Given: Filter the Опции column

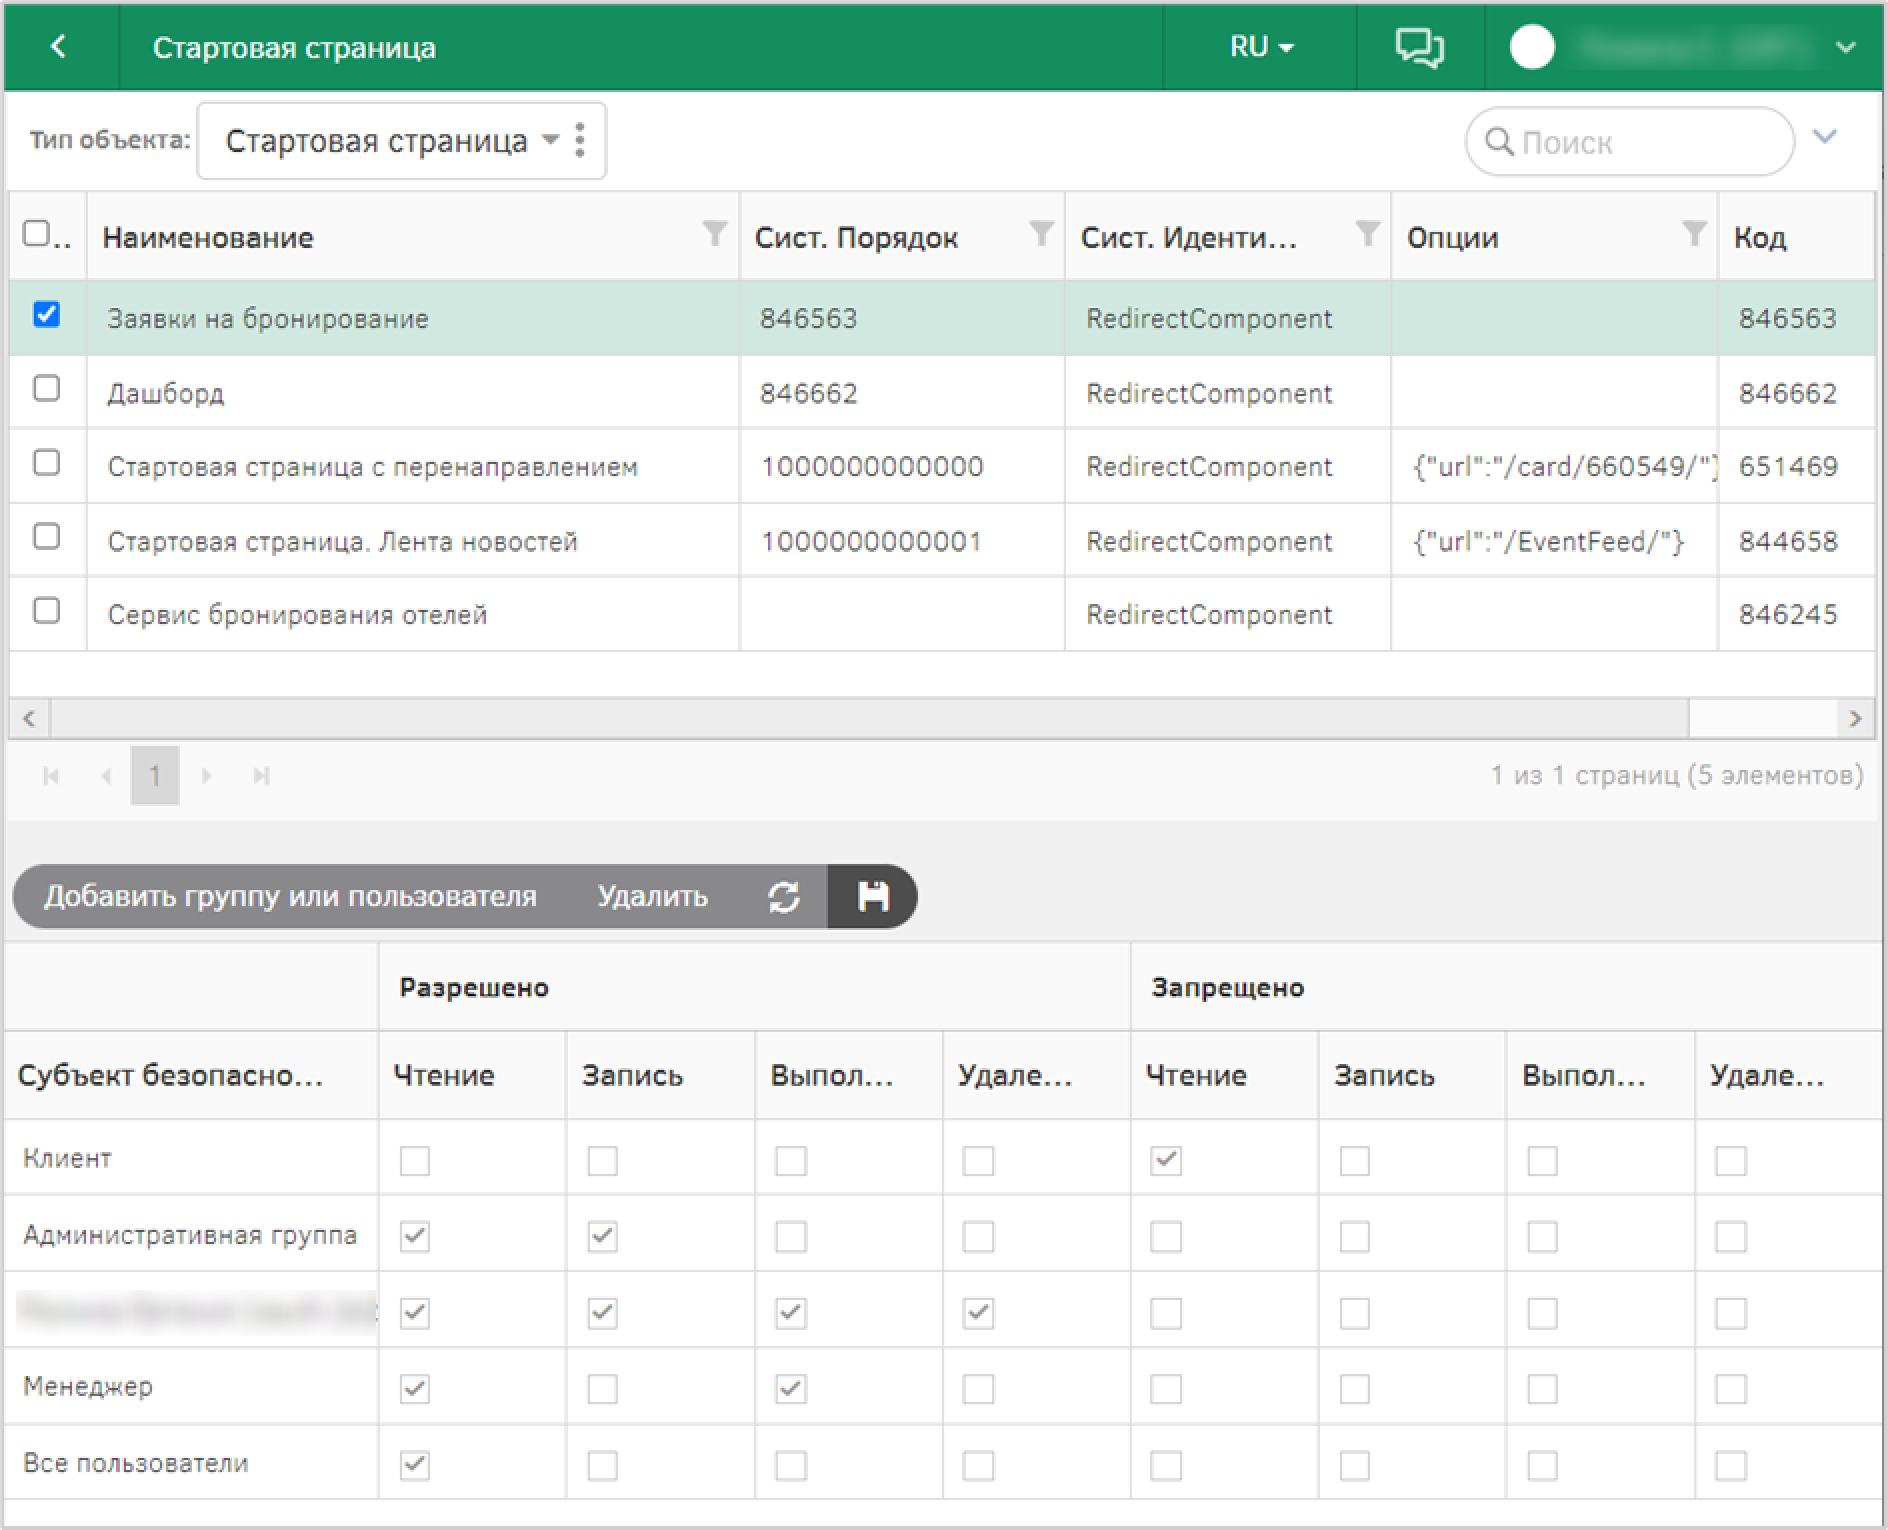Looking at the screenshot, I should (1694, 234).
